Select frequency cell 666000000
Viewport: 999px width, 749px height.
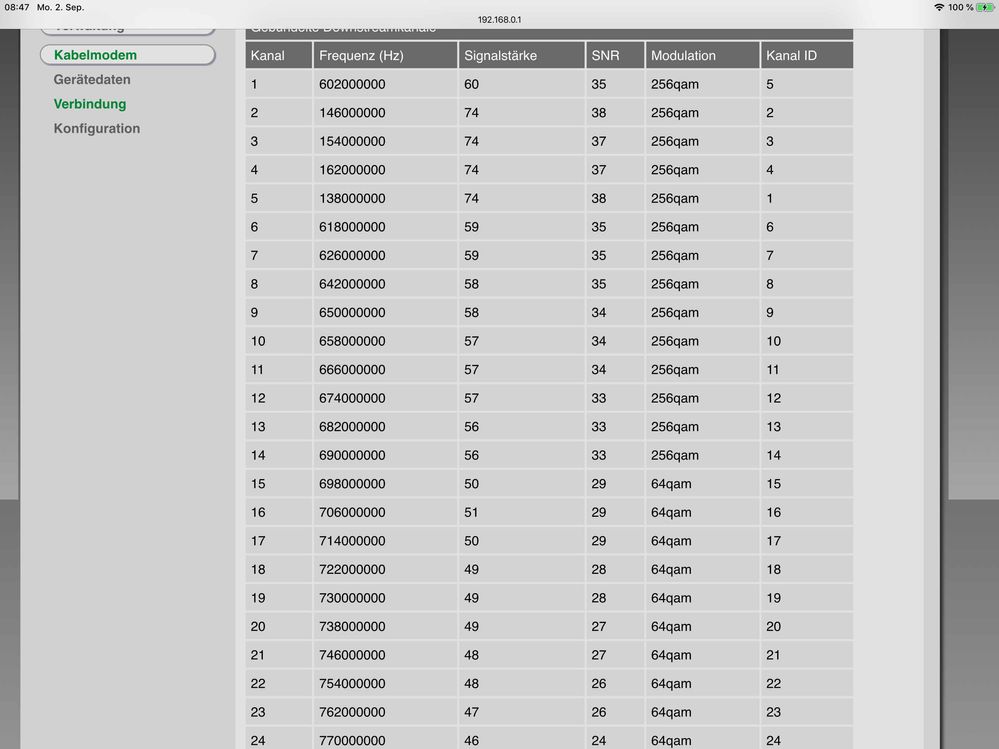click(x=385, y=369)
